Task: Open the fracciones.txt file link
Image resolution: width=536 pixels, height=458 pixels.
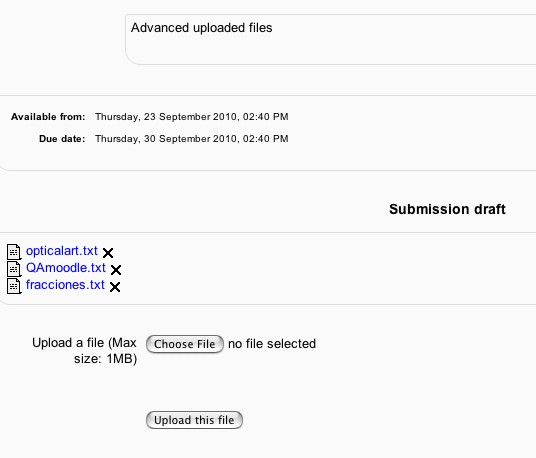Action: 65,285
